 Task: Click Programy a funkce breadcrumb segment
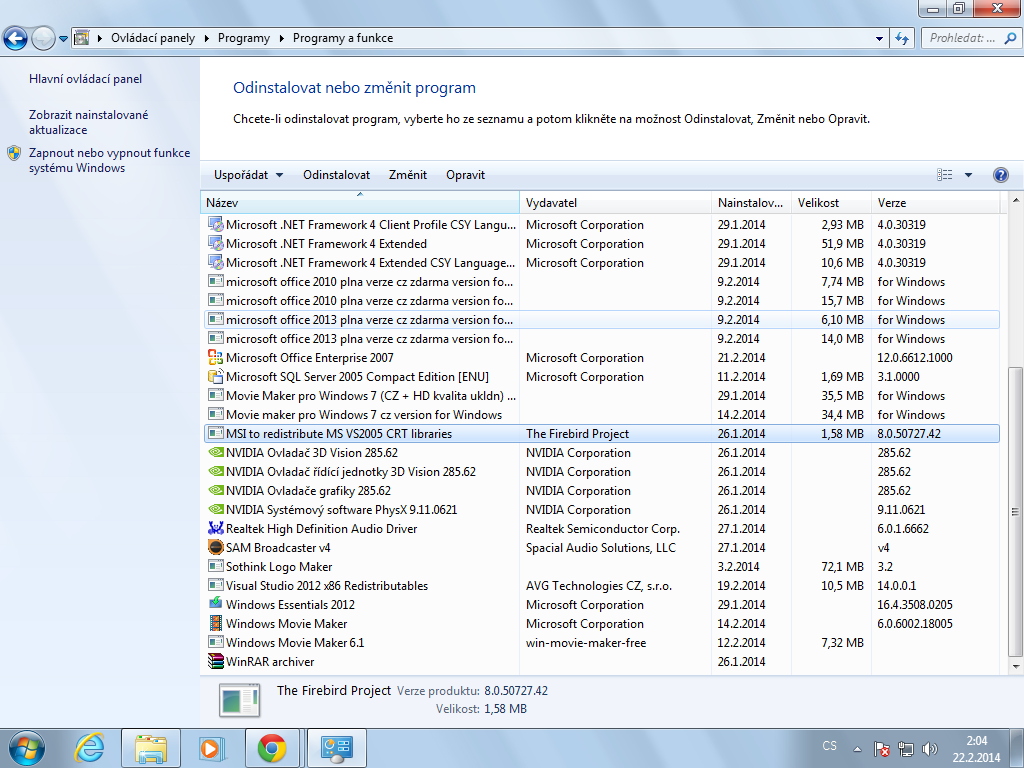343,38
